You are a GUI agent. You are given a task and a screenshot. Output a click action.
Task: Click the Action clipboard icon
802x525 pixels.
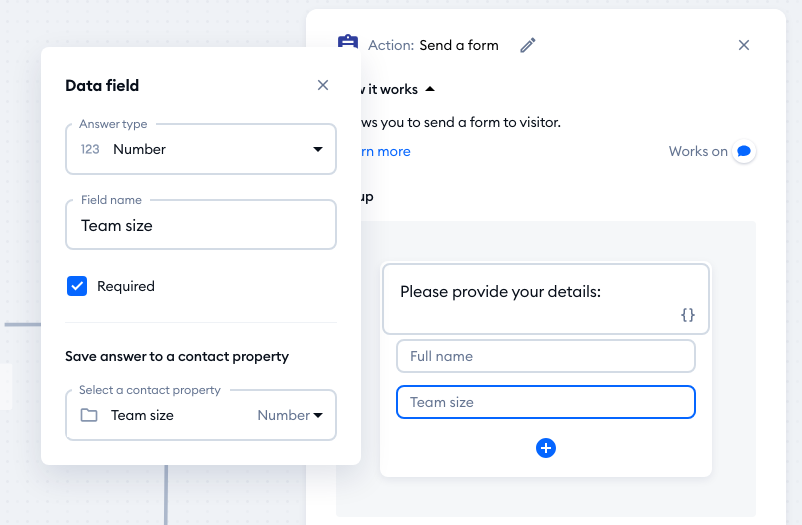point(348,45)
